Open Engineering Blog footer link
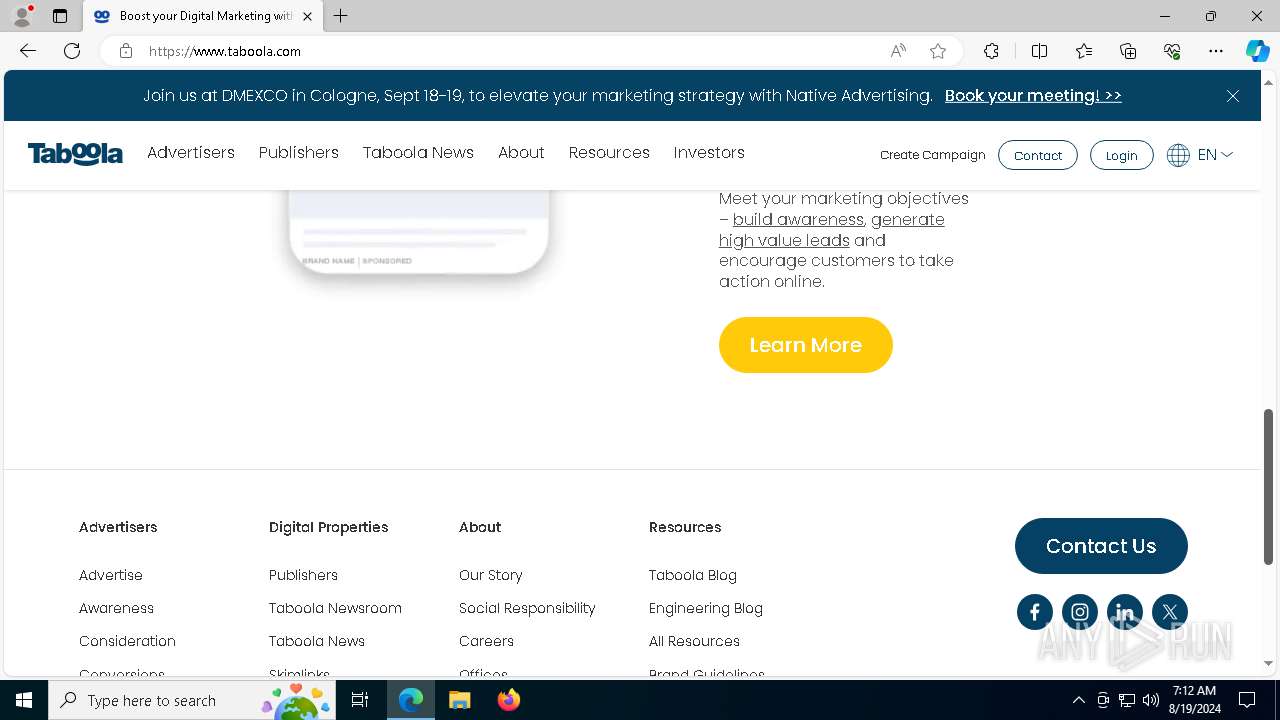Viewport: 1280px width, 720px height. click(706, 608)
